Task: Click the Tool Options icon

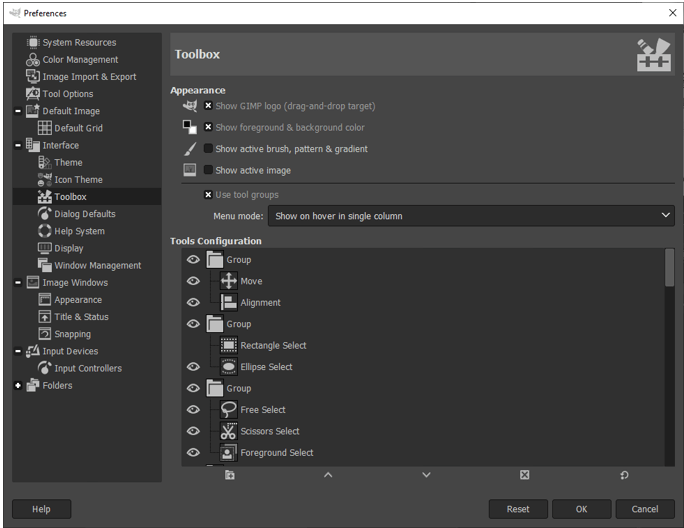Action: point(33,93)
